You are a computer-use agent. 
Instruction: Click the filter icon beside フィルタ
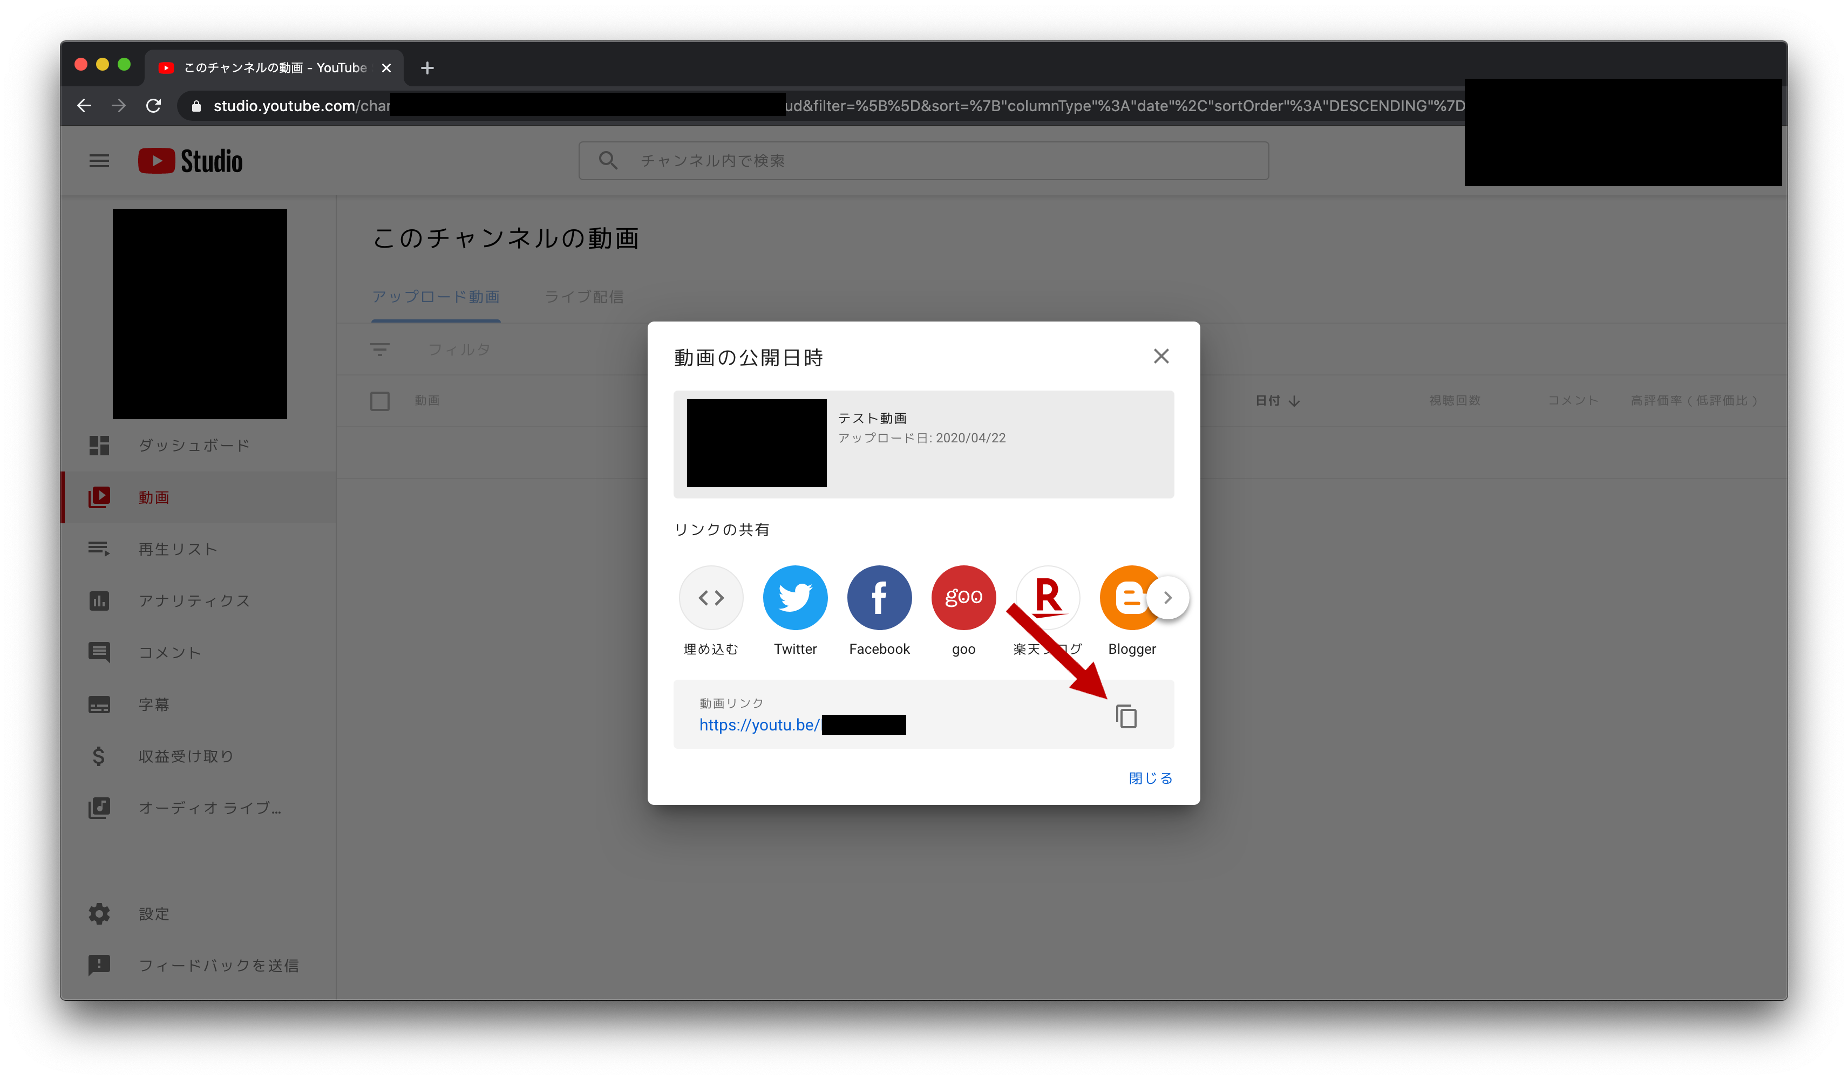coord(380,349)
